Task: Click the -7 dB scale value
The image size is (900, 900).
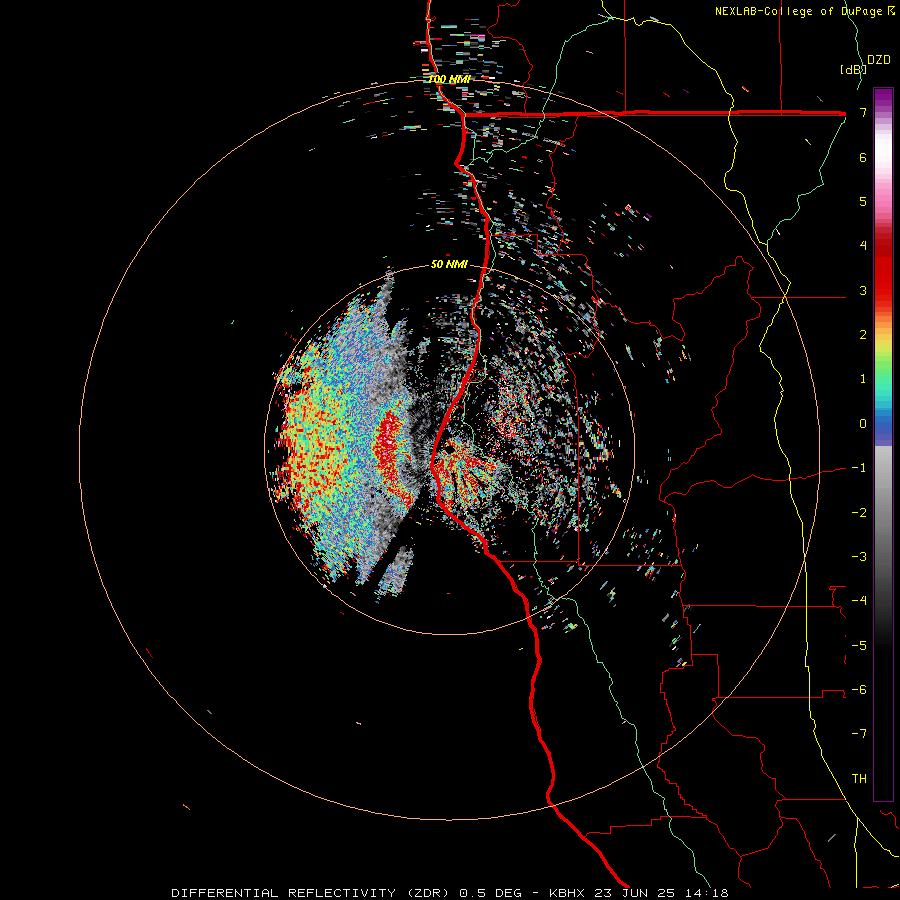Action: point(859,734)
